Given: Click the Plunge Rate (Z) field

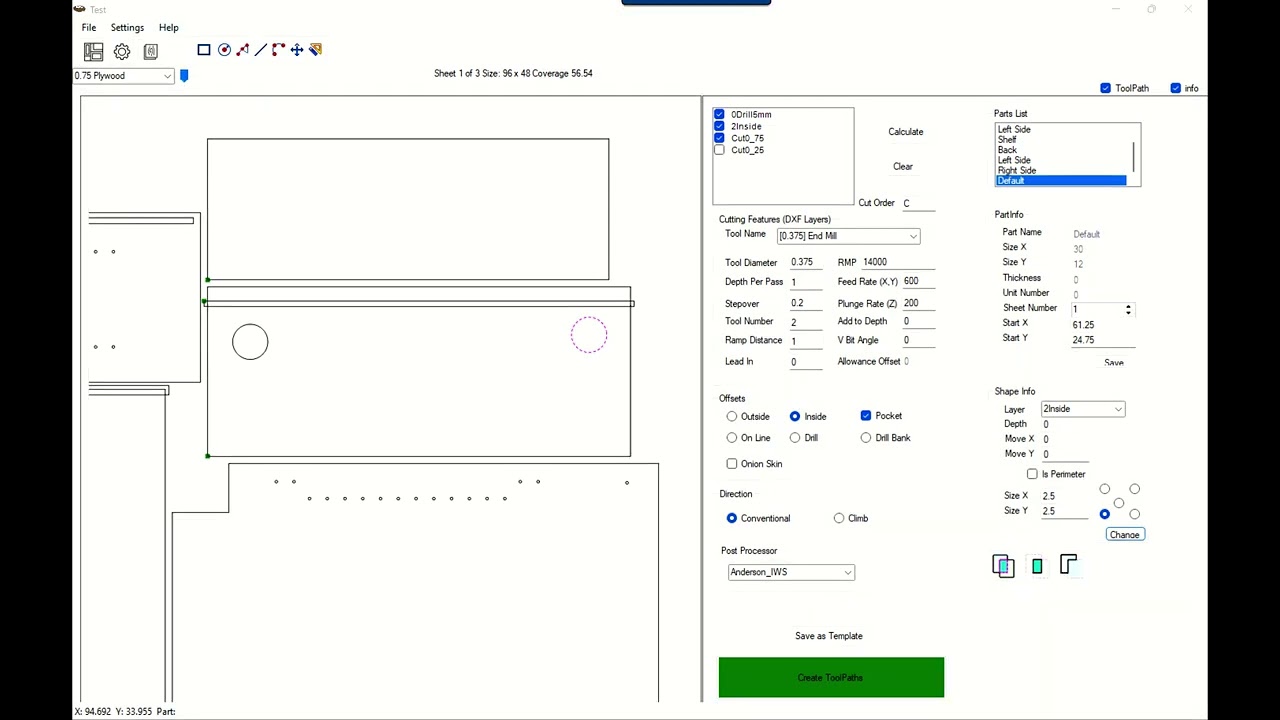Looking at the screenshot, I should click(919, 303).
